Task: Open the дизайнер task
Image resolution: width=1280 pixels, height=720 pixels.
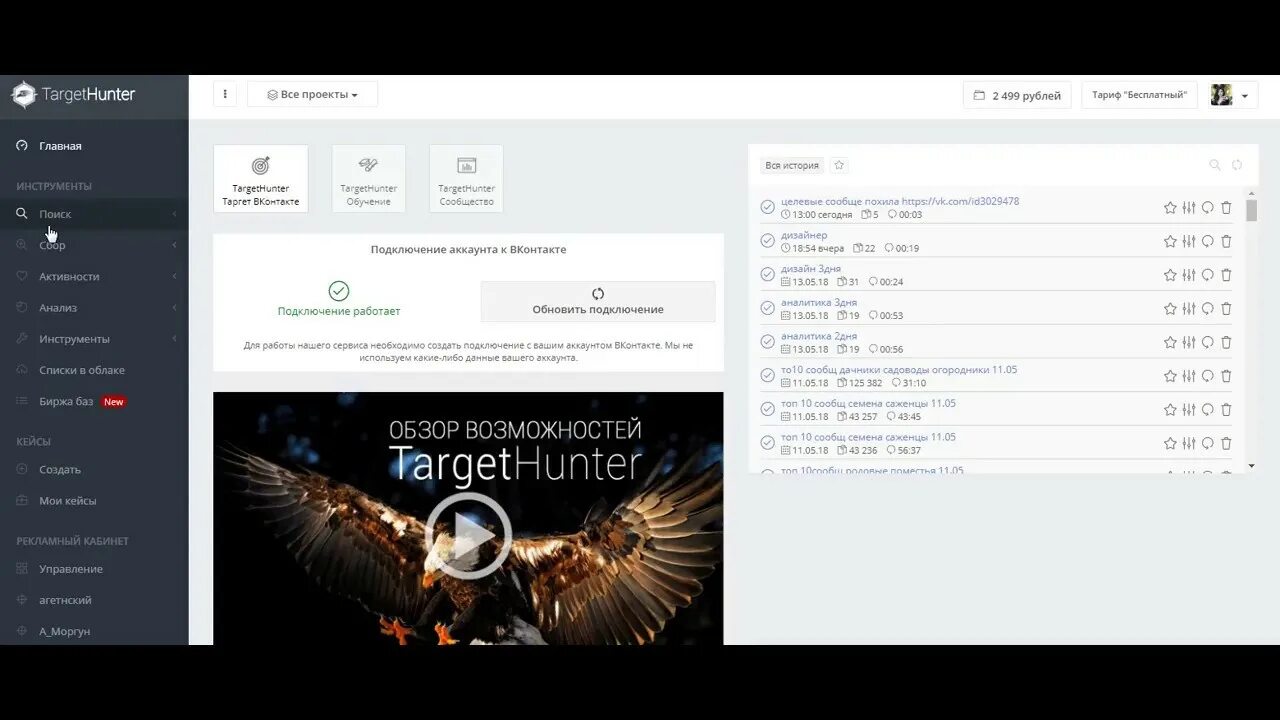Action: click(x=804, y=235)
